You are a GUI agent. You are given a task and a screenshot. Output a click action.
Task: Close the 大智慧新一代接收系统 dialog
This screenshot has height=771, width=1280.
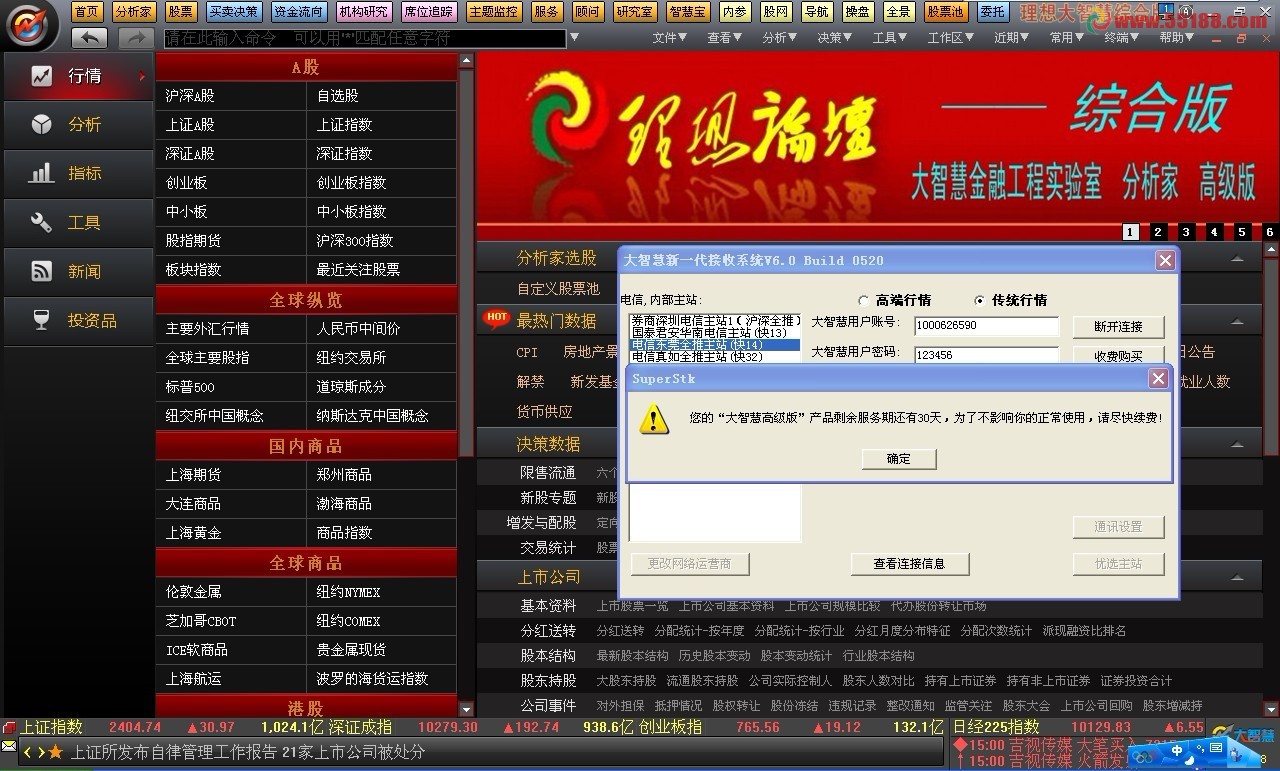click(1165, 260)
